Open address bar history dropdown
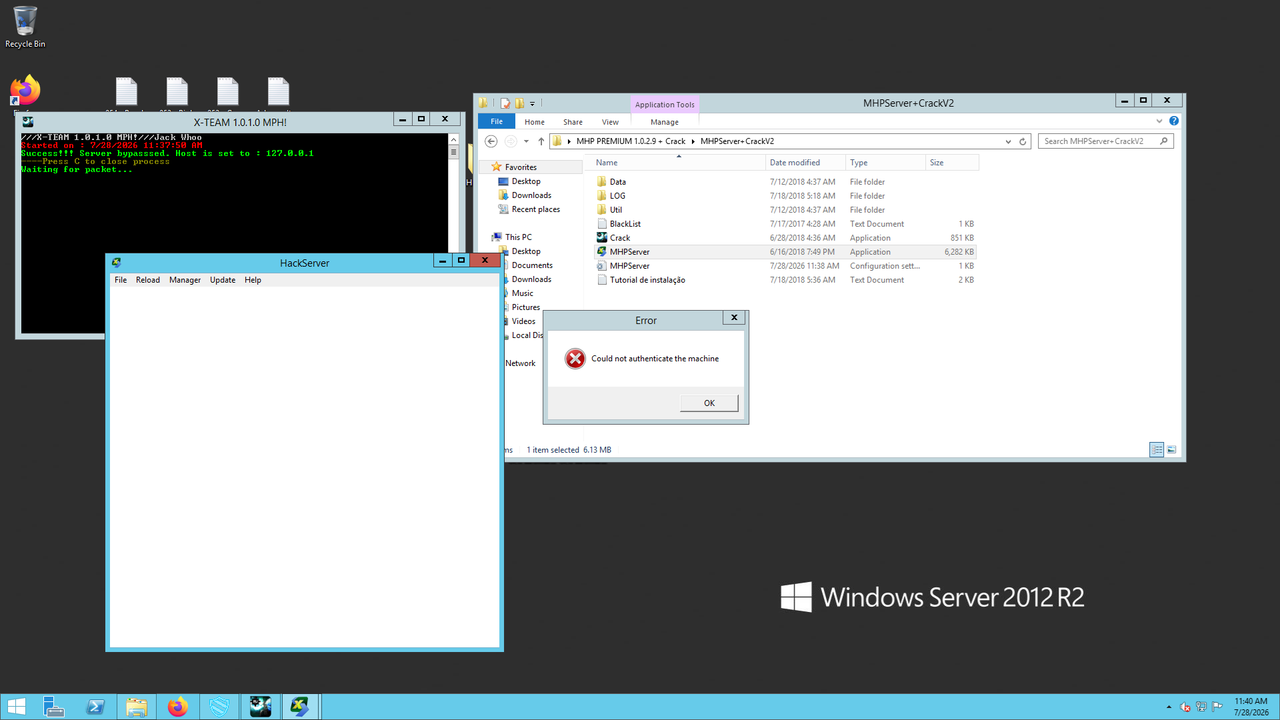 tap(1008, 142)
